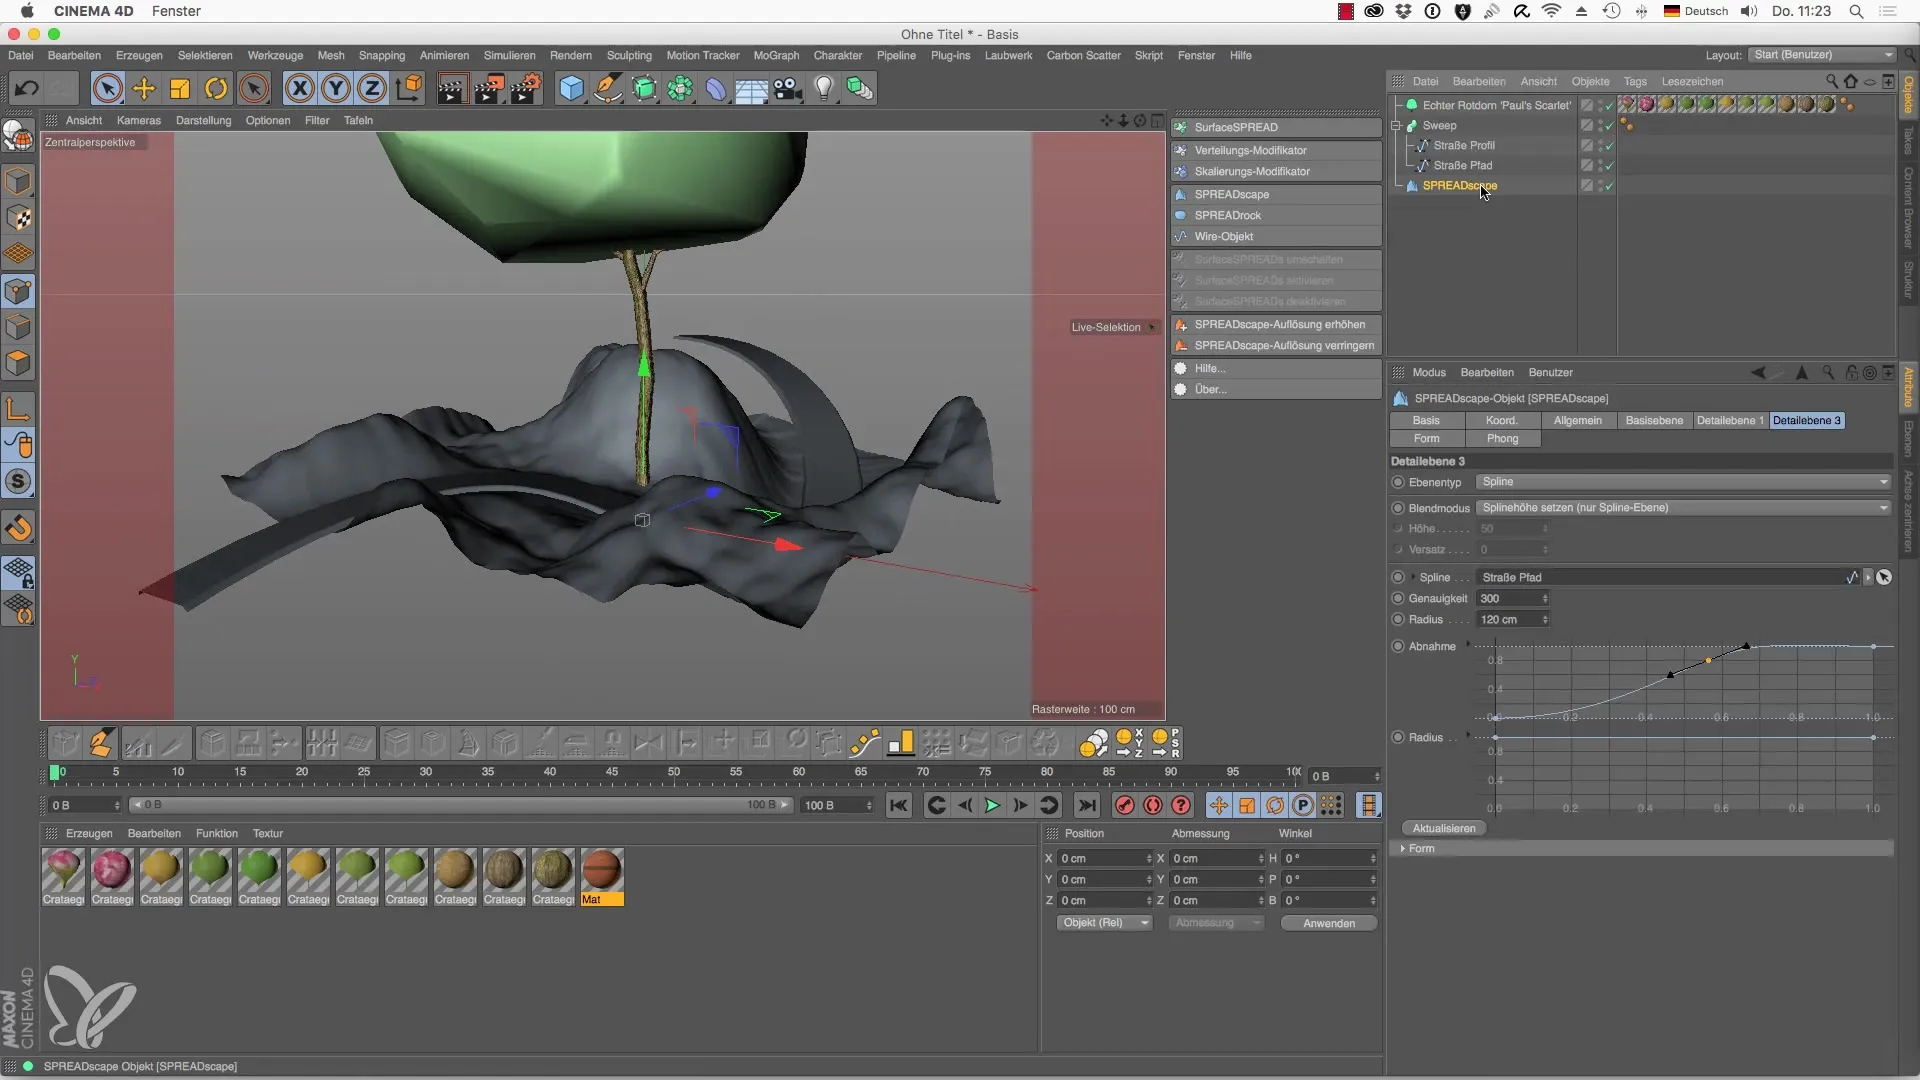The image size is (1920, 1080).
Task: Record active objects keyframe button
Action: (1125, 805)
